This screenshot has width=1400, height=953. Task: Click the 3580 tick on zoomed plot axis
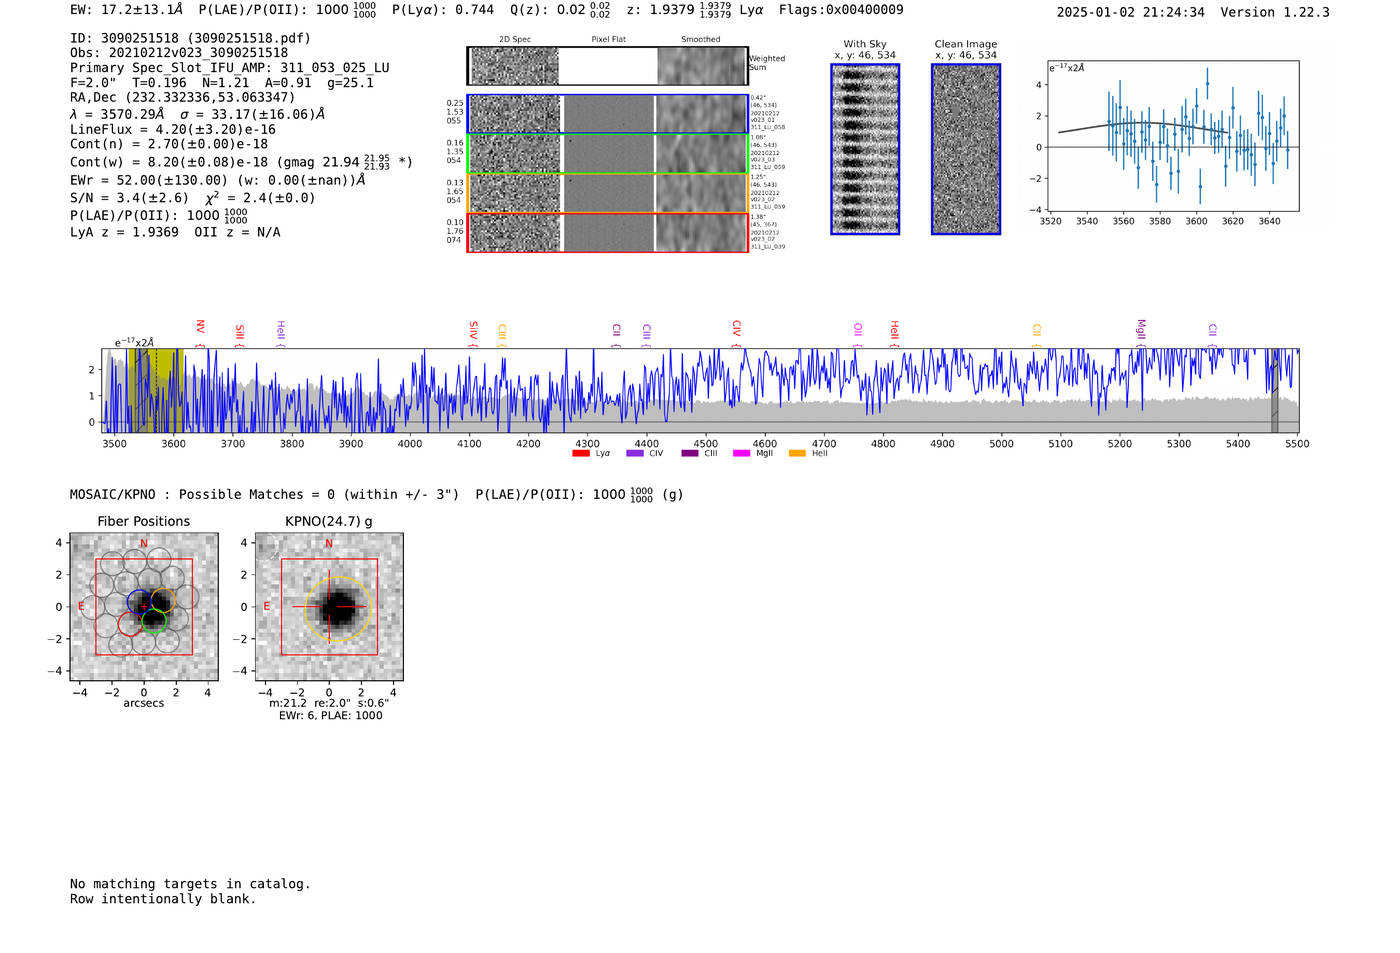pyautogui.click(x=1160, y=221)
